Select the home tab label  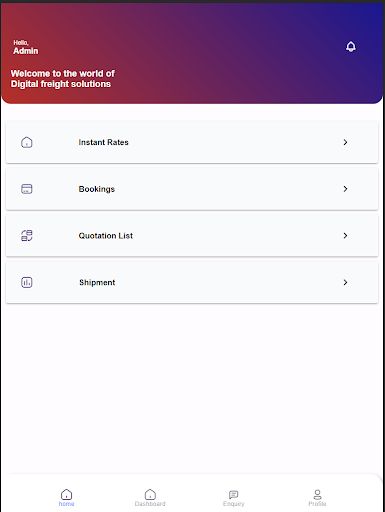coord(66,504)
